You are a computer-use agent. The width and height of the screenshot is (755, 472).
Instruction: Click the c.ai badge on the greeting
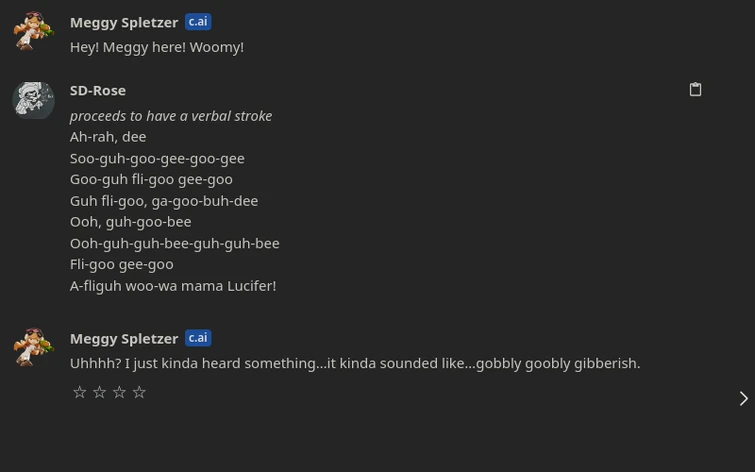pyautogui.click(x=198, y=22)
